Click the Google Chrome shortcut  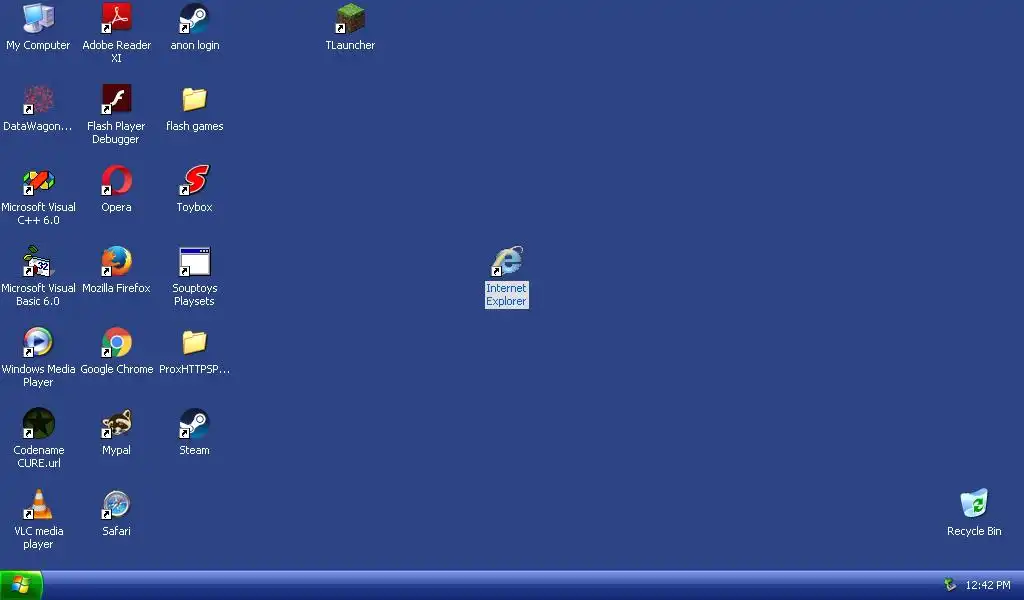point(116,342)
